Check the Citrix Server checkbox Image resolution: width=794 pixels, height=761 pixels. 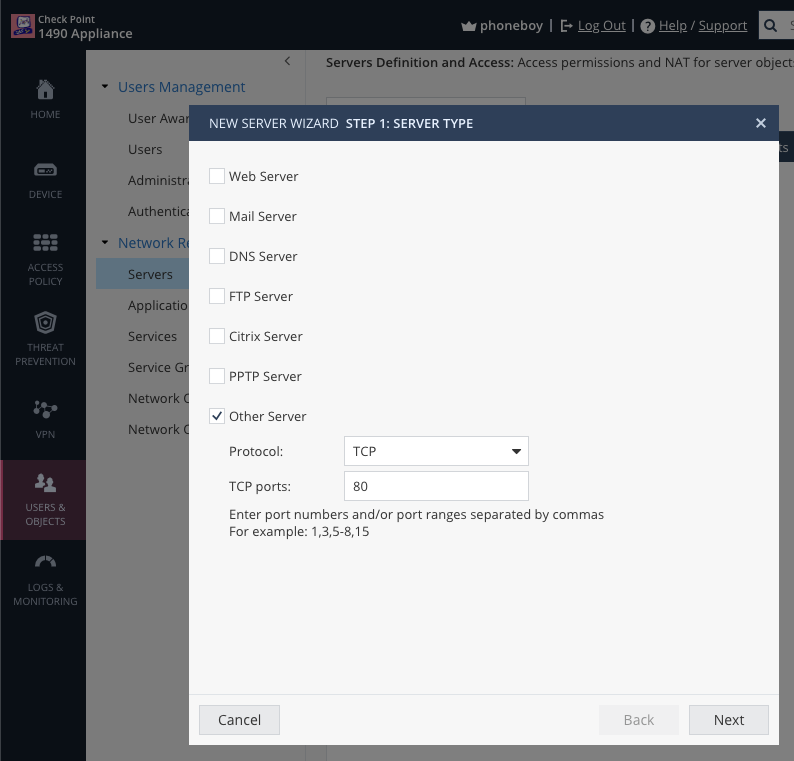pos(217,336)
